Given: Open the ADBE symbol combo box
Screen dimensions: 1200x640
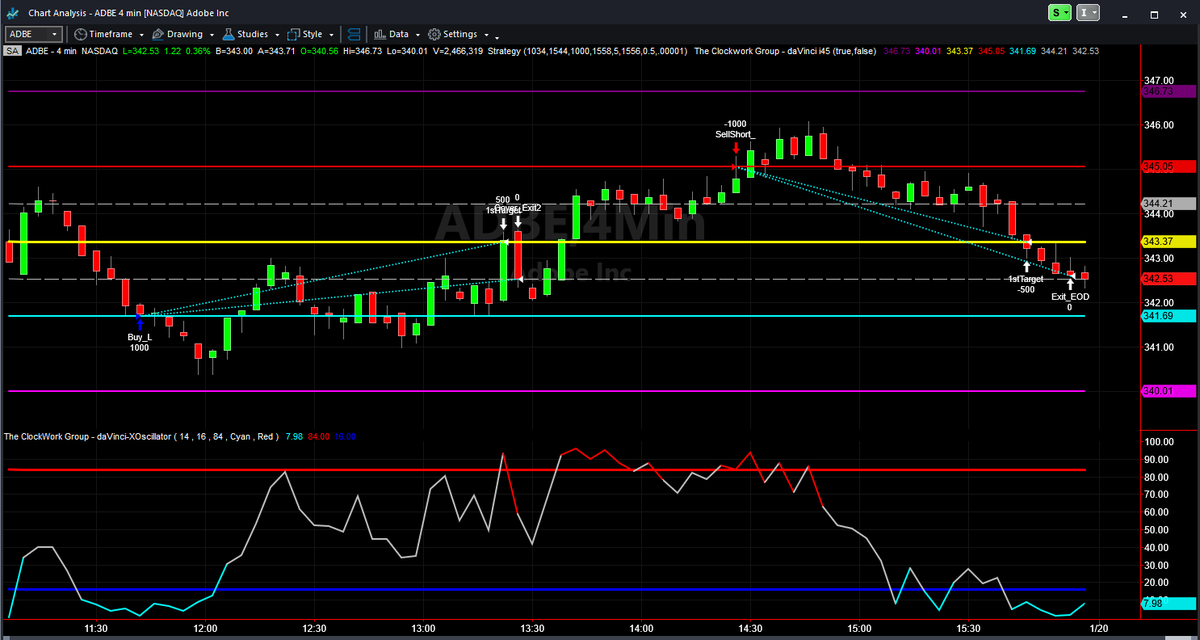Looking at the screenshot, I should [x=34, y=34].
